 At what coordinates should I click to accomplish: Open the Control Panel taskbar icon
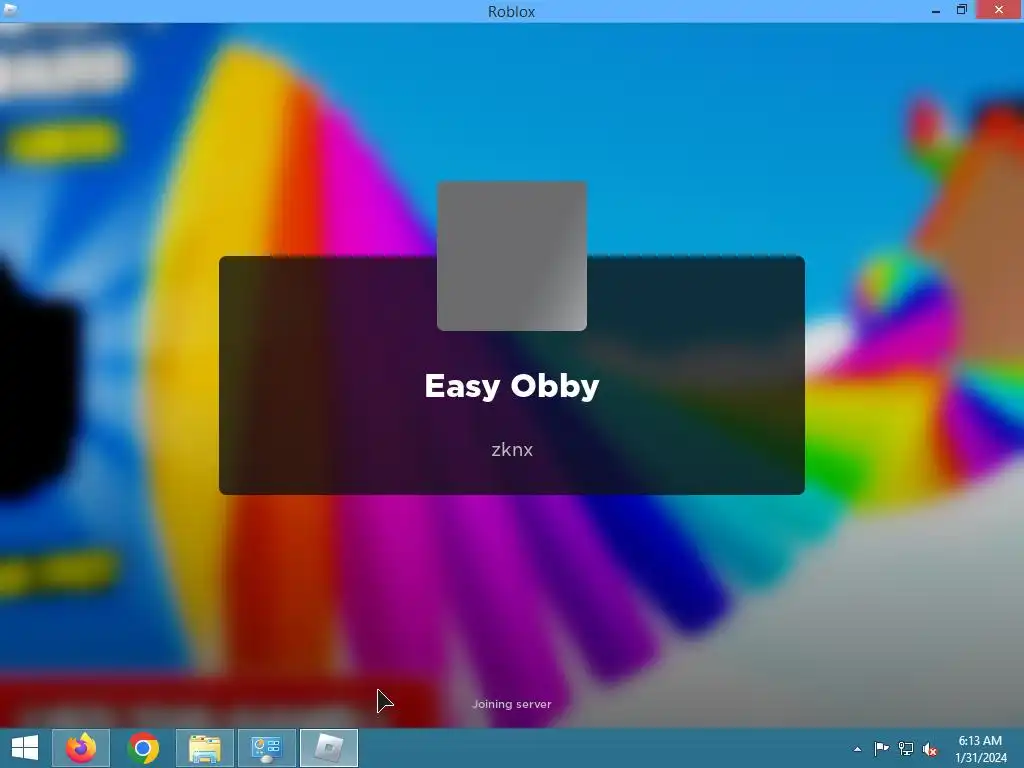tap(266, 748)
